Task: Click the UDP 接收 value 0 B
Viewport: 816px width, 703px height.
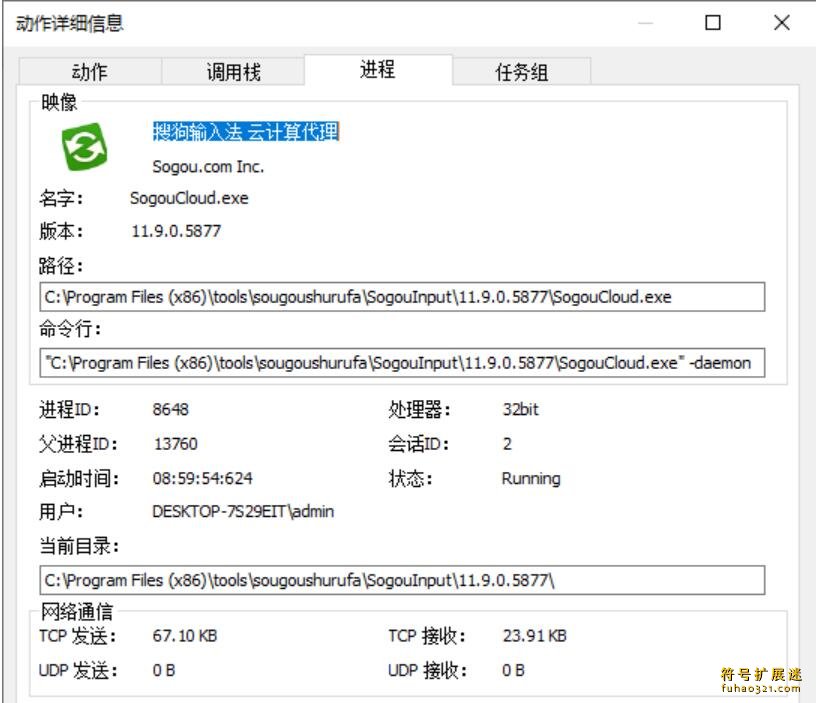Action: click(513, 670)
